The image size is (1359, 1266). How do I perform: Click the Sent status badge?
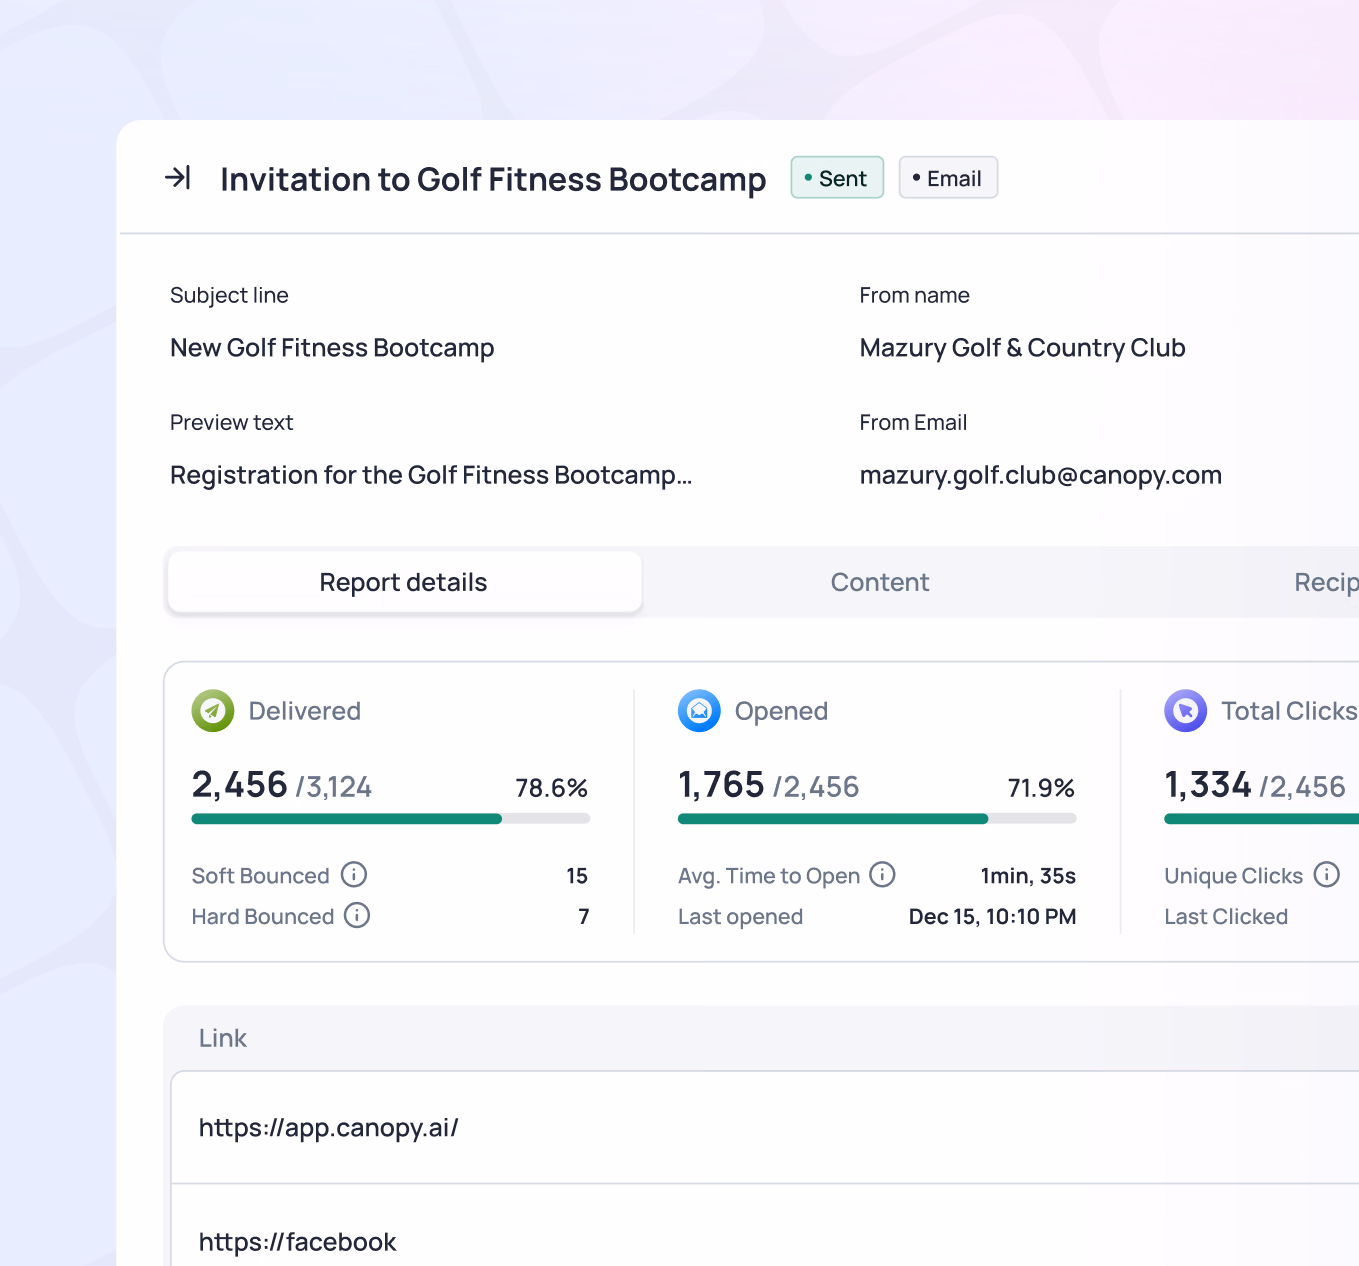coord(837,178)
